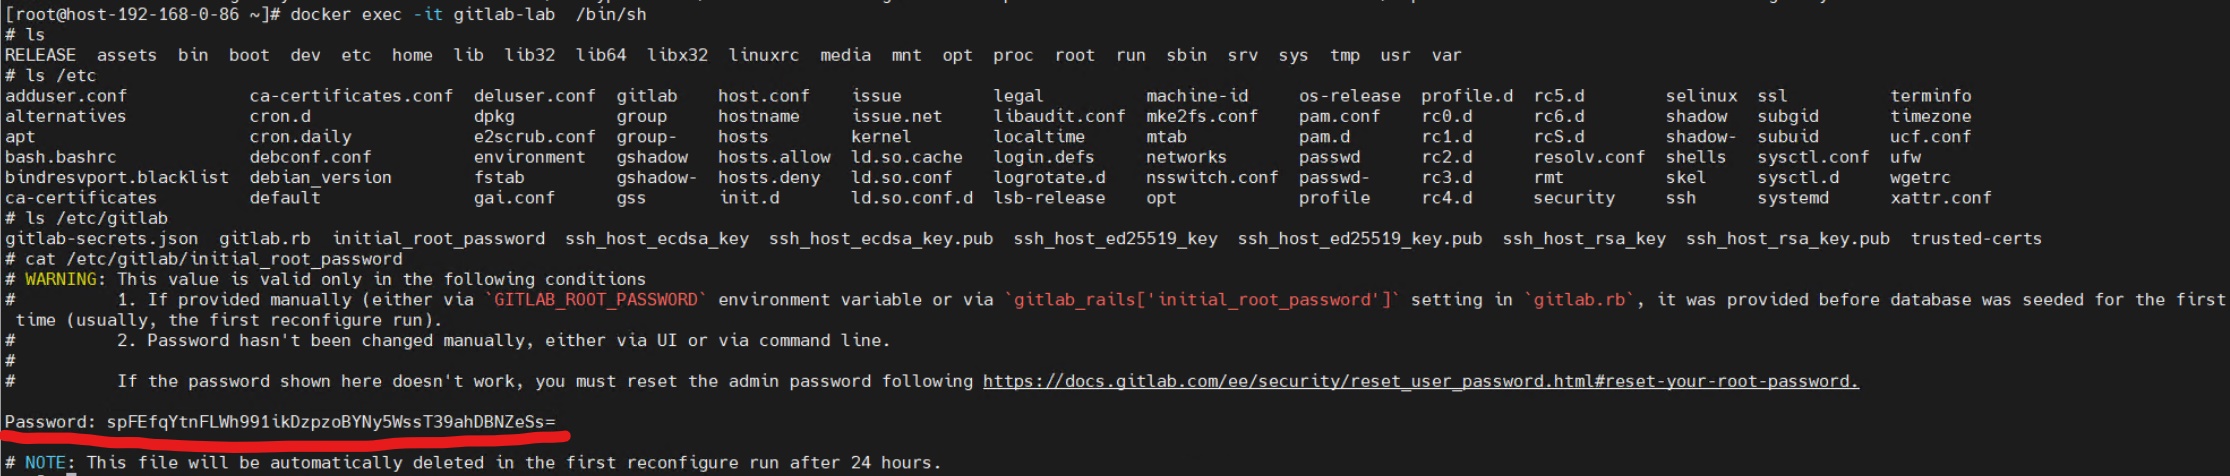Click the trusted-certs directory name

(1975, 238)
